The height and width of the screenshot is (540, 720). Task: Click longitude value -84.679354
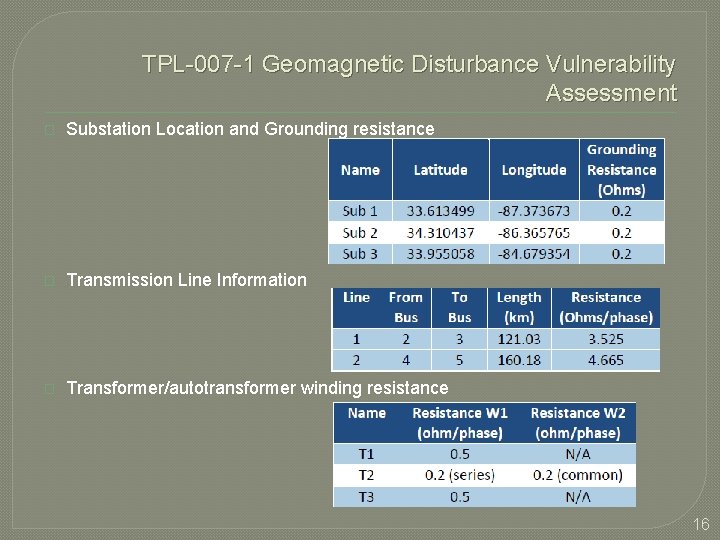pos(534,254)
